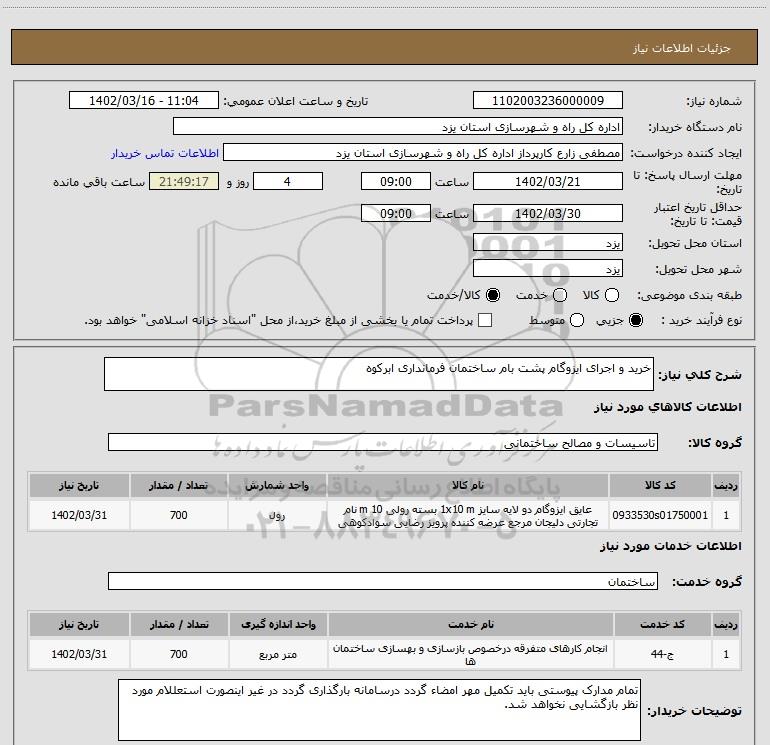Click the remaining time 21:49:17 field
This screenshot has width=770, height=745.
(x=184, y=181)
